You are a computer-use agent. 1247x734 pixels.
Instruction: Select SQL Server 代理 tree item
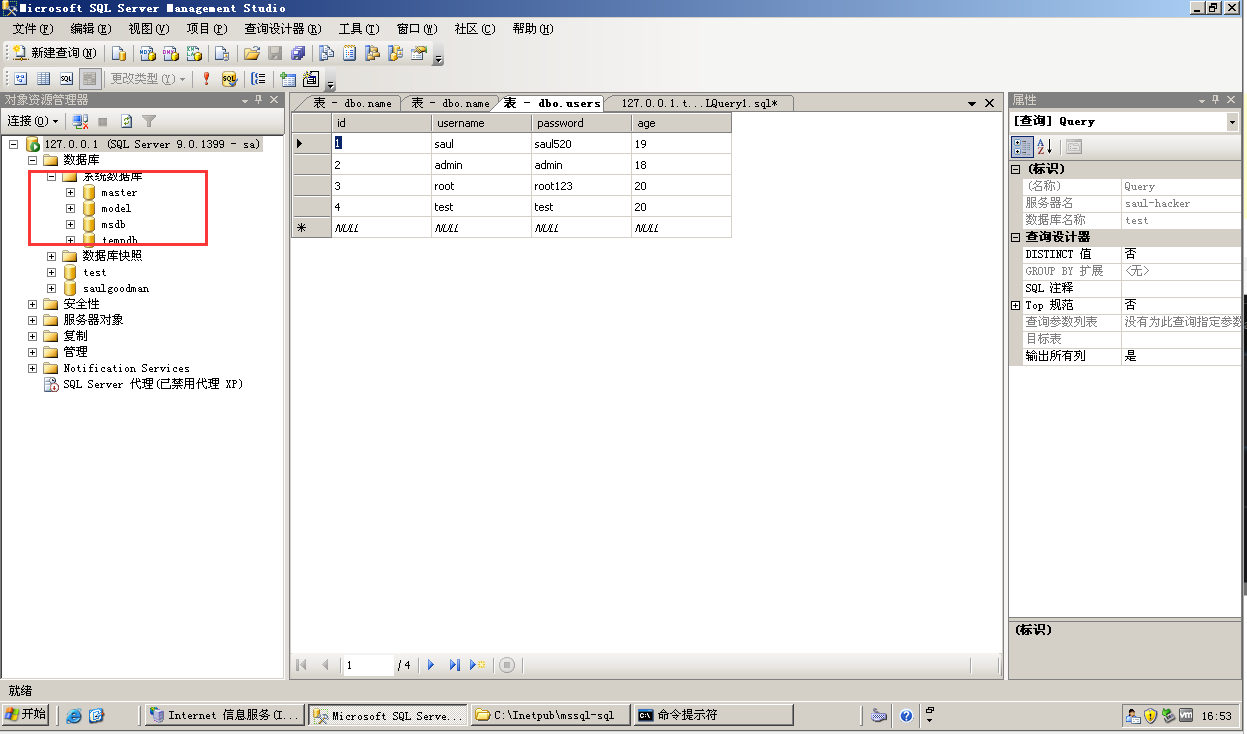(x=153, y=384)
